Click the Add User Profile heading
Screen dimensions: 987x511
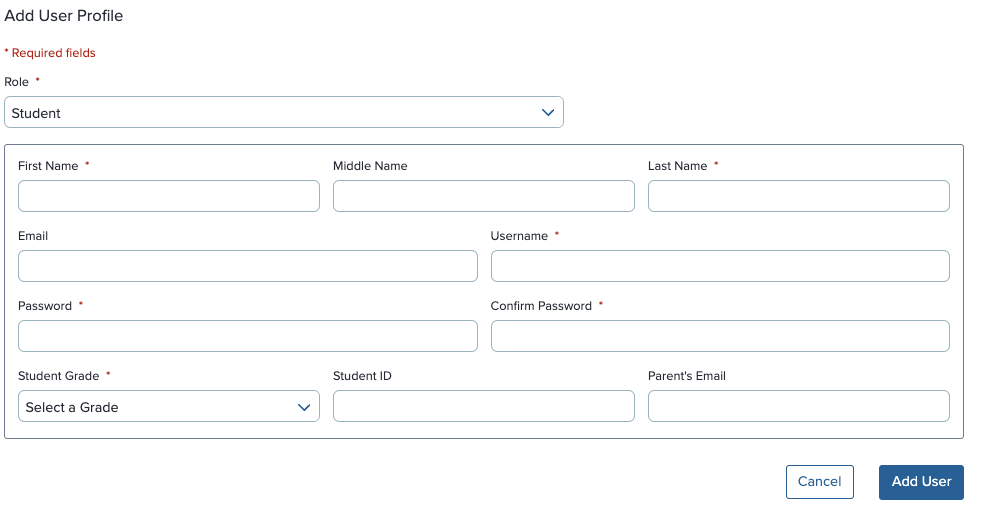pyautogui.click(x=64, y=16)
